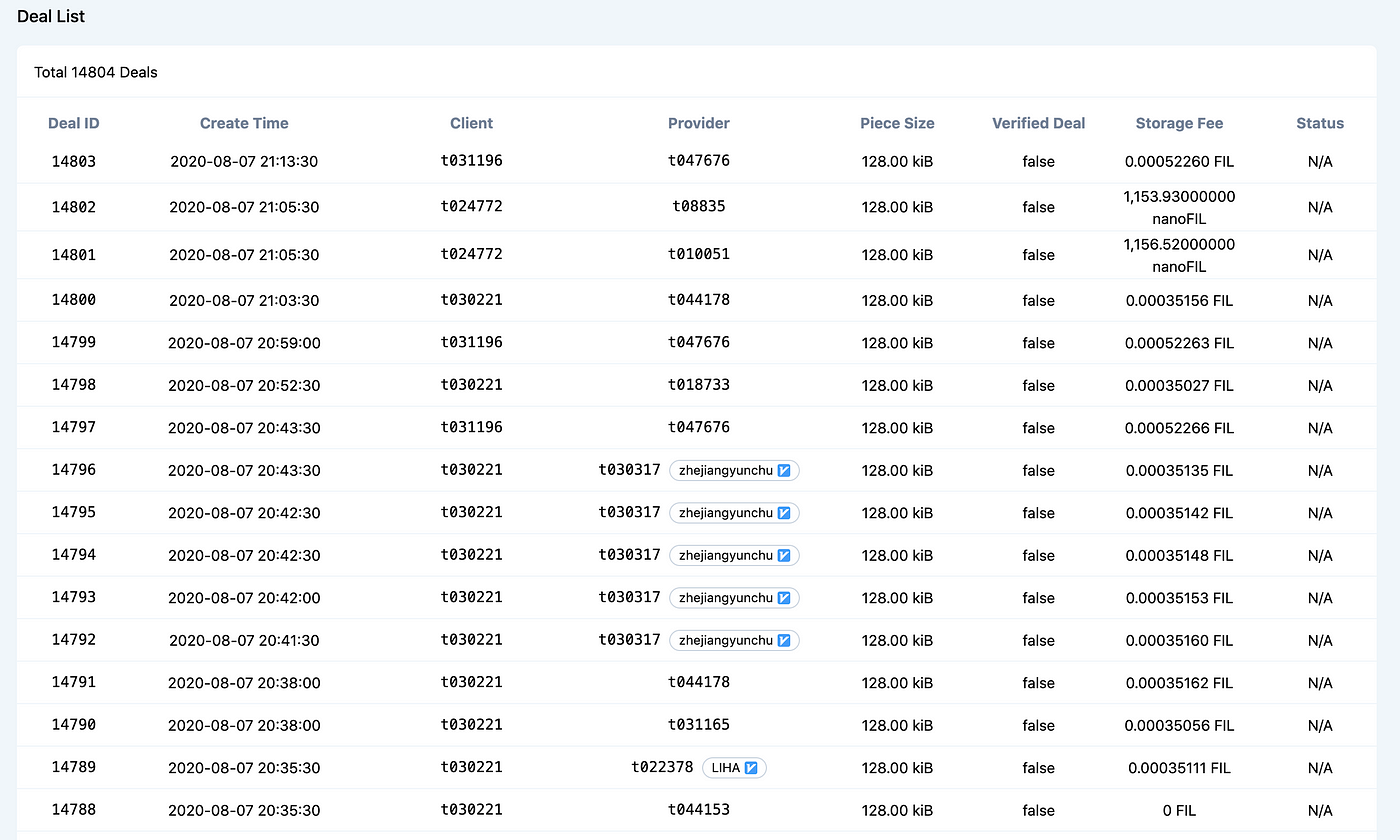The height and width of the screenshot is (840, 1400).
Task: Open deal ID 14797
Action: pos(74,427)
